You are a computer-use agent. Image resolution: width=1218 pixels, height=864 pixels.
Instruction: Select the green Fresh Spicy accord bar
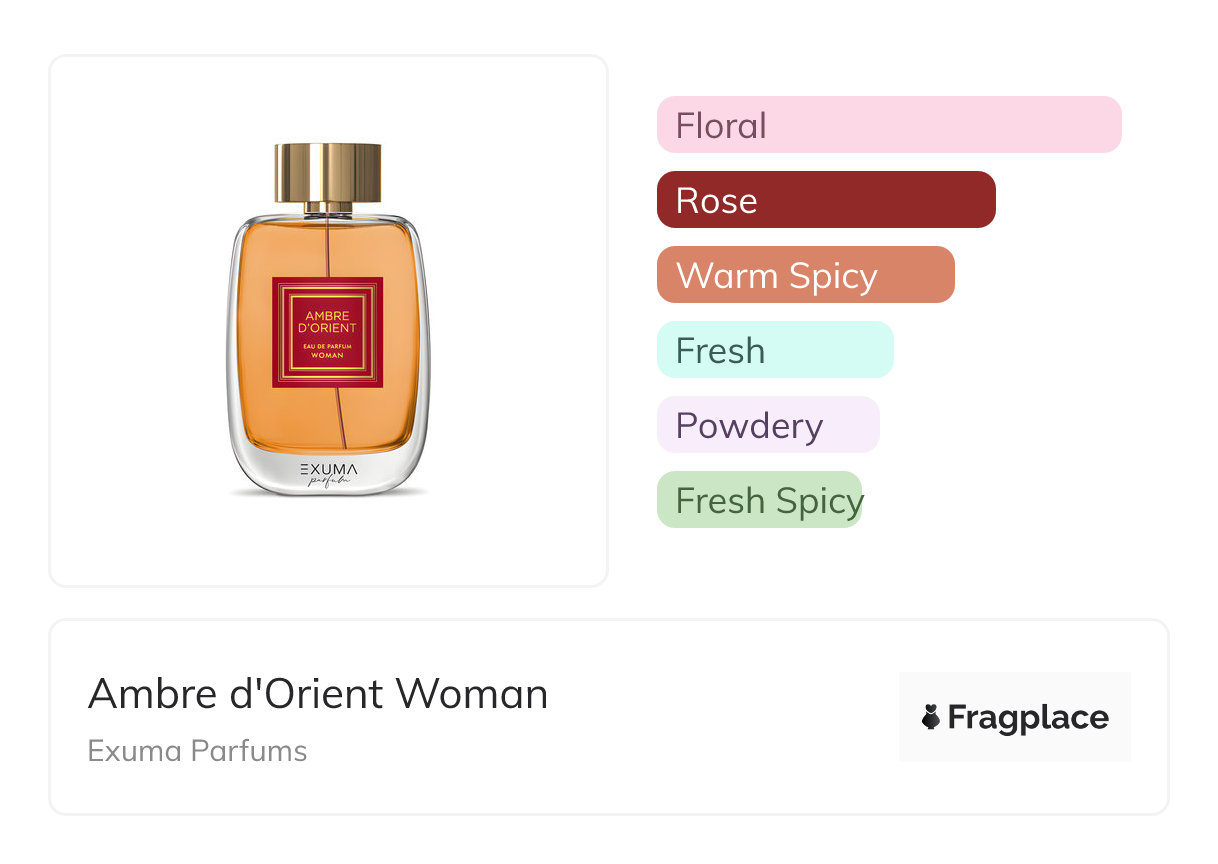(x=759, y=500)
